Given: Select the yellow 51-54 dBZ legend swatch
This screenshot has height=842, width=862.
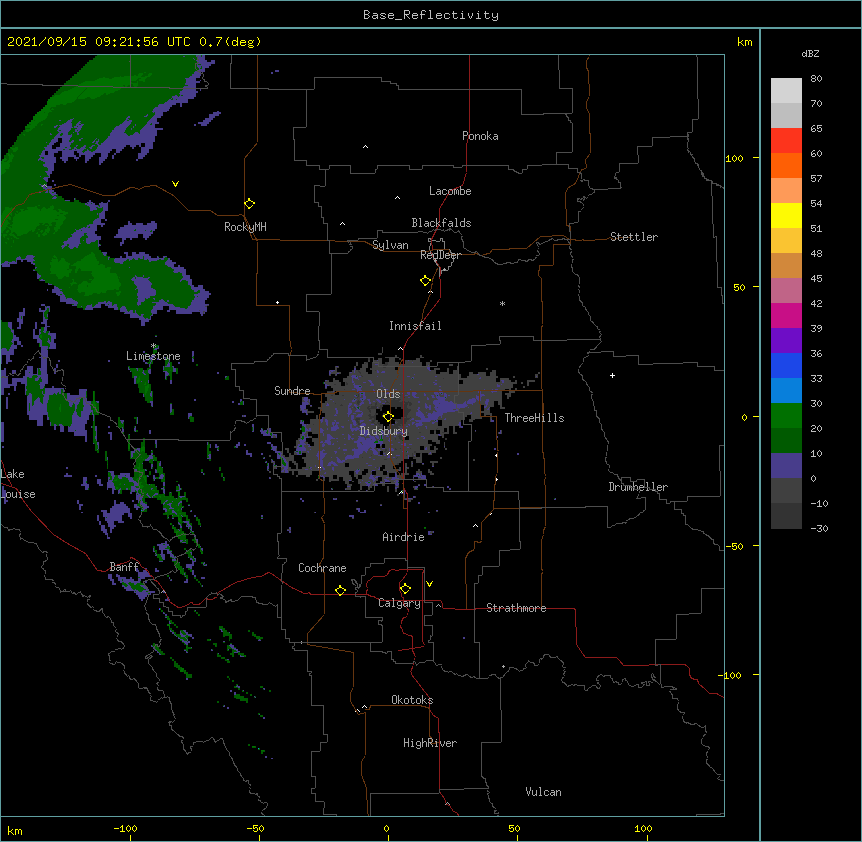Looking at the screenshot, I should [x=786, y=215].
